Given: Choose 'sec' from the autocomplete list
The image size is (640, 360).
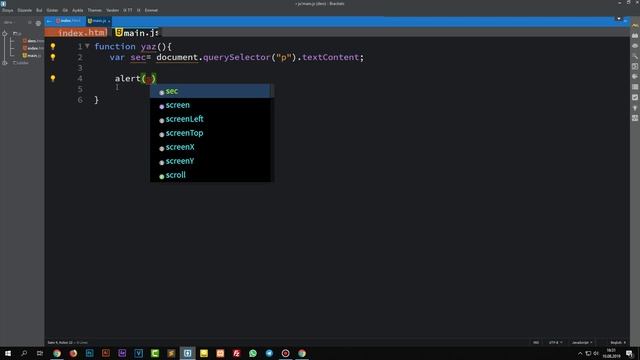Looking at the screenshot, I should (210, 91).
